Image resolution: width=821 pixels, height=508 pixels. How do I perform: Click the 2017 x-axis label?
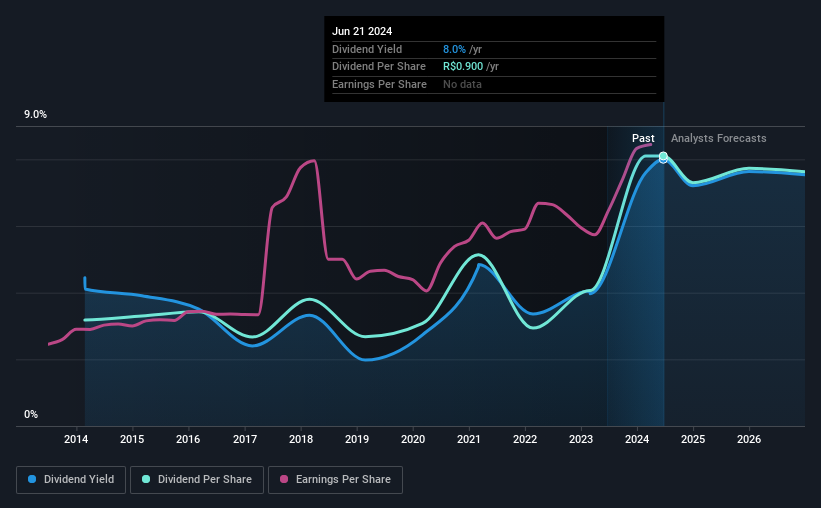point(245,439)
